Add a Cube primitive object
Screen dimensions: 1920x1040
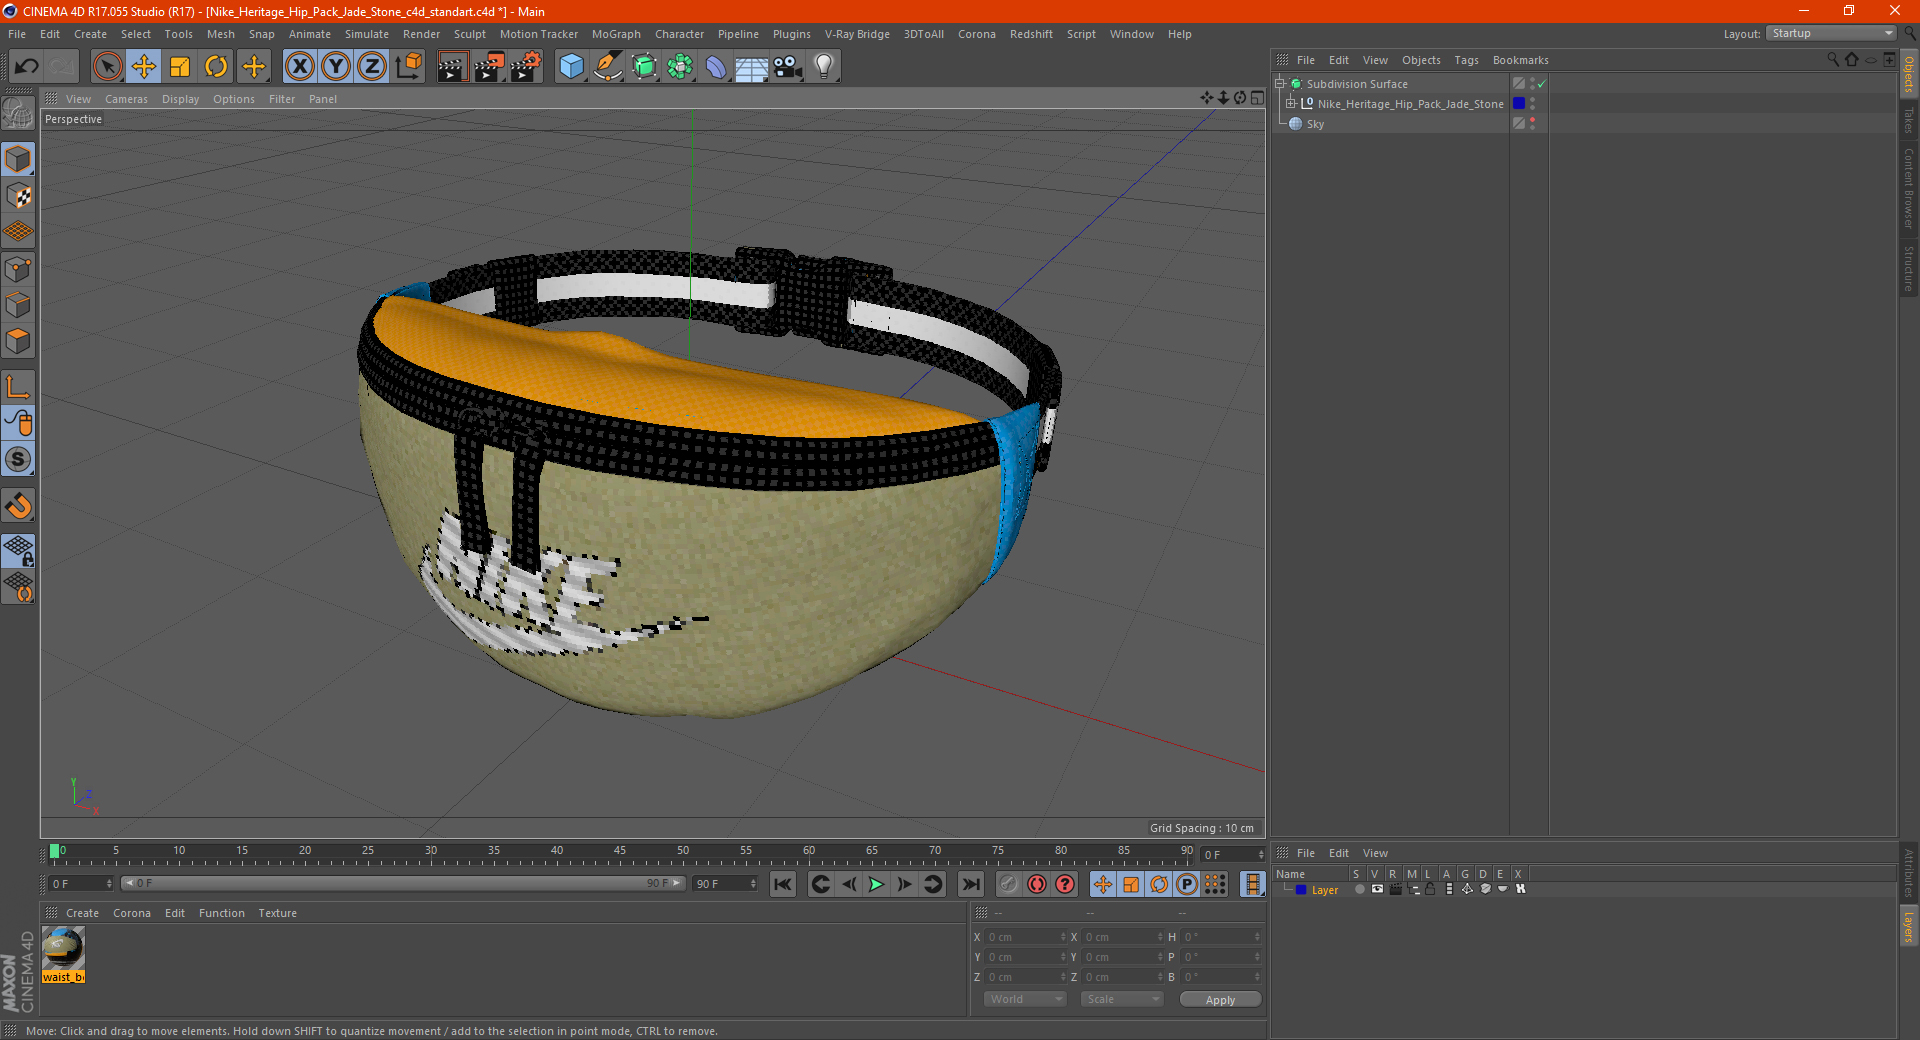(x=571, y=67)
